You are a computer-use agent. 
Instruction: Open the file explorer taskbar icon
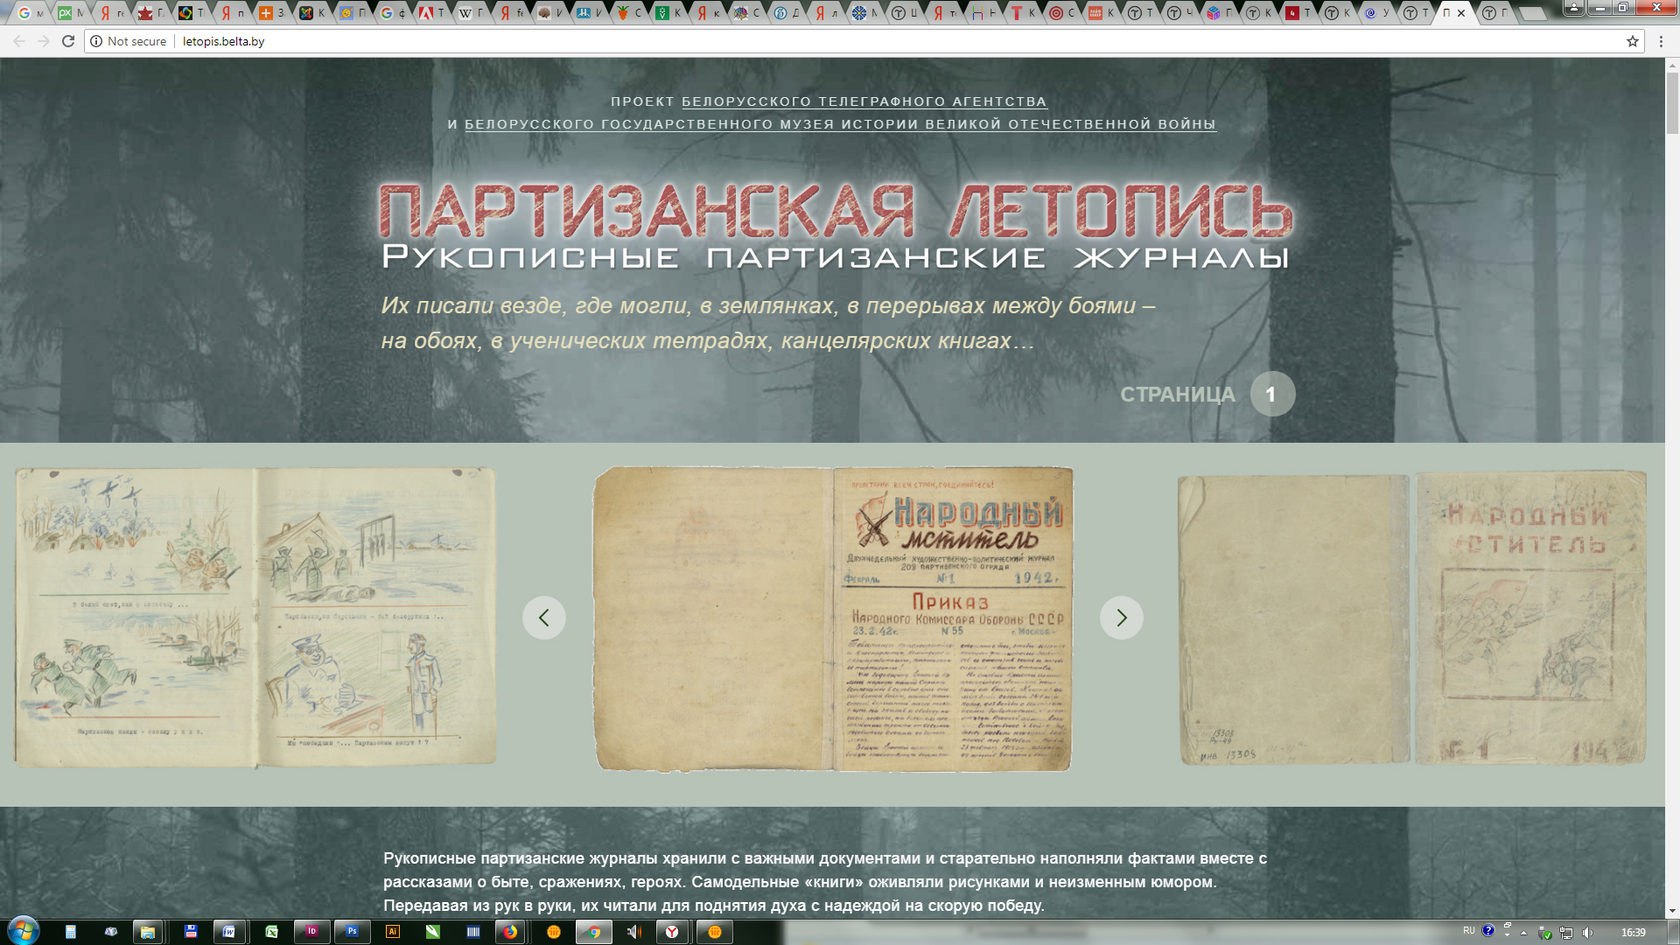tap(147, 932)
